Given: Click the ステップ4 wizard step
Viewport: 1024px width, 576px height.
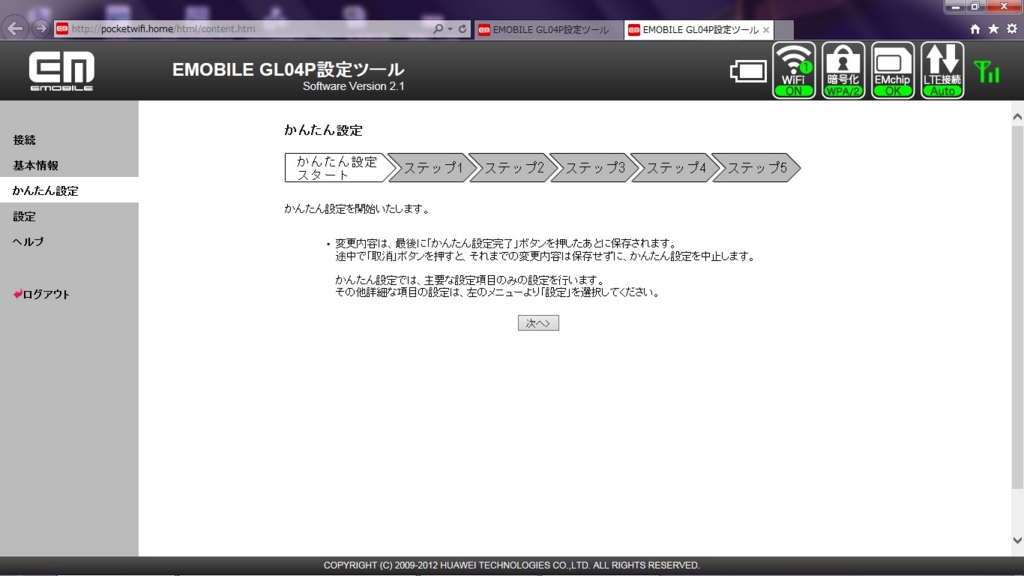Looking at the screenshot, I should 675,168.
